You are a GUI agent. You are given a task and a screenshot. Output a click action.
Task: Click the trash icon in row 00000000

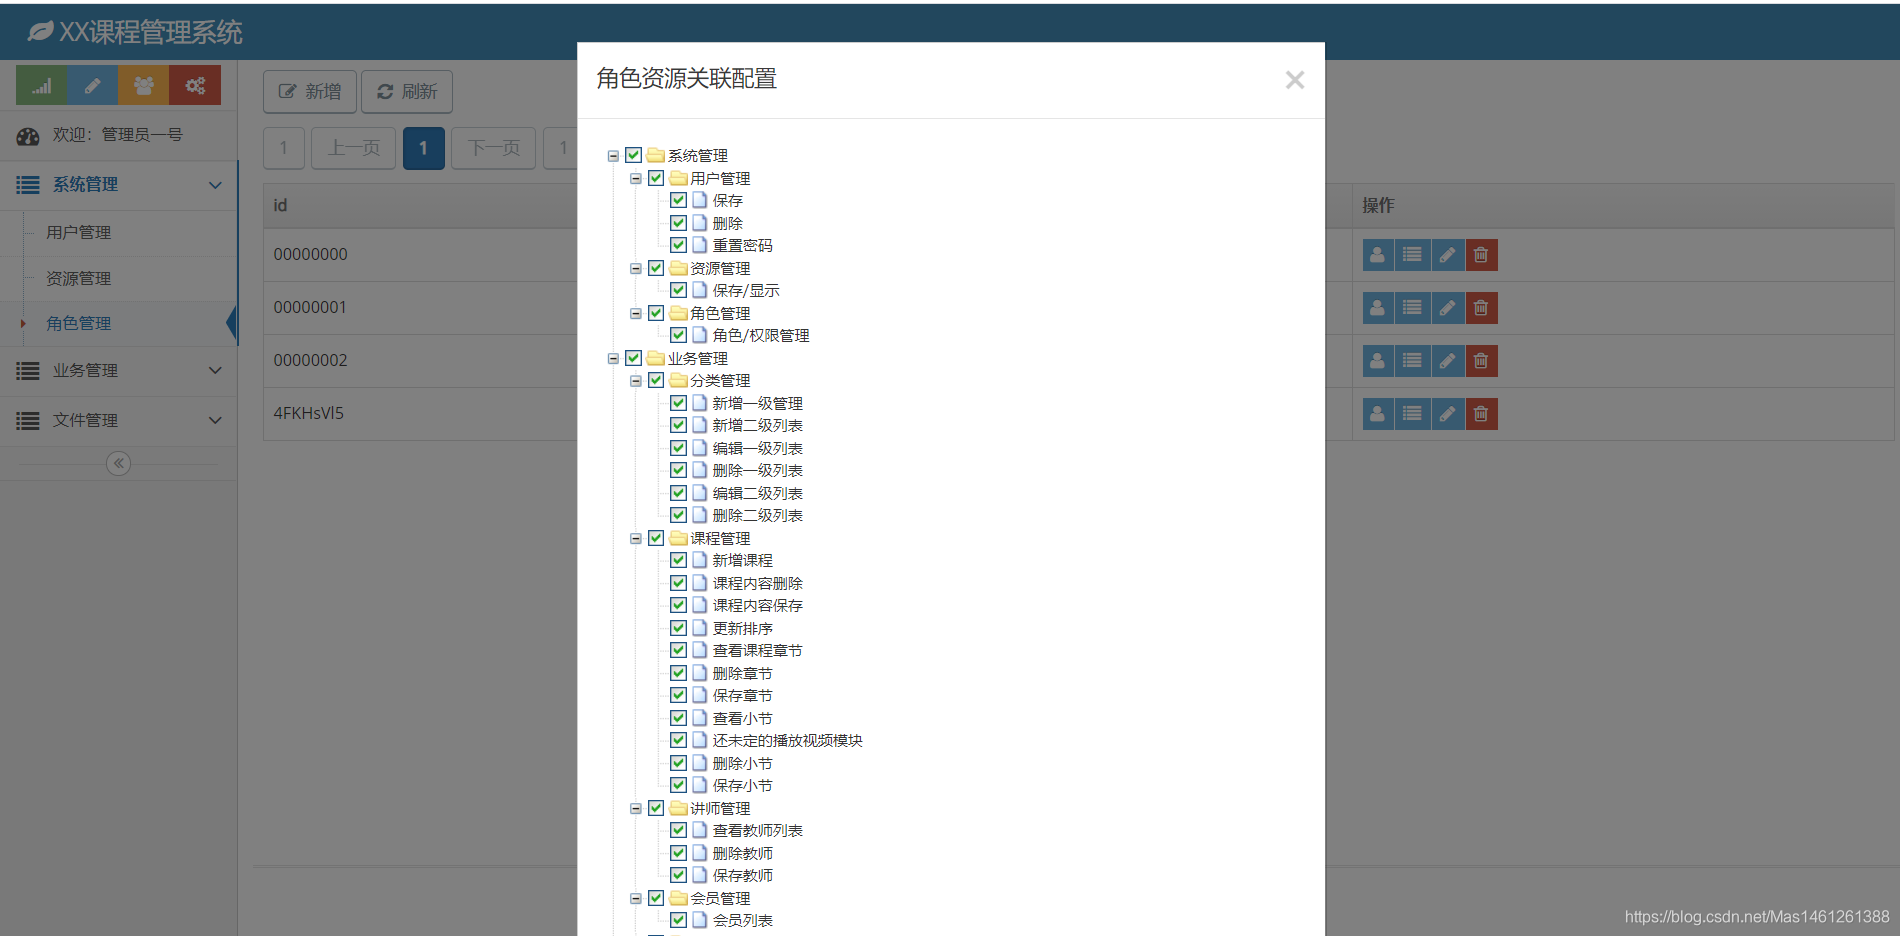tap(1481, 255)
